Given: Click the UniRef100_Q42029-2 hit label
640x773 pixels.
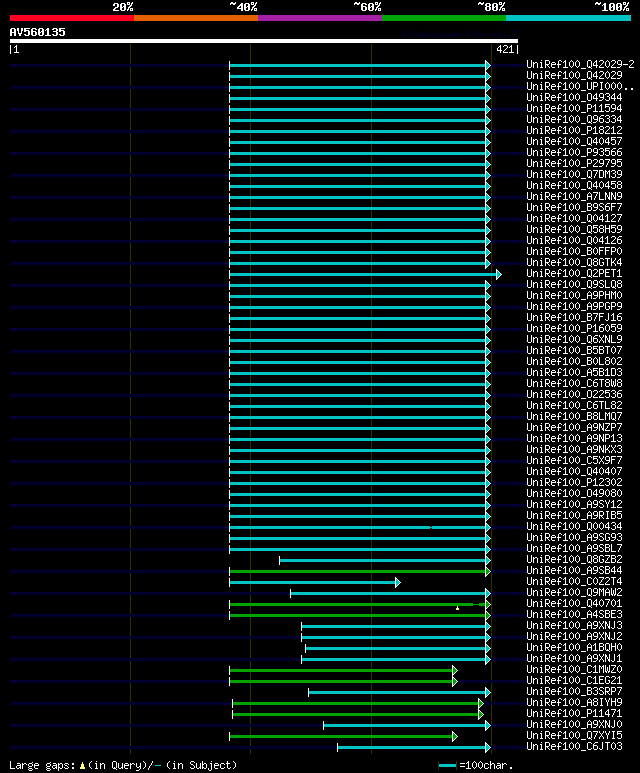Looking at the screenshot, I should point(580,65).
